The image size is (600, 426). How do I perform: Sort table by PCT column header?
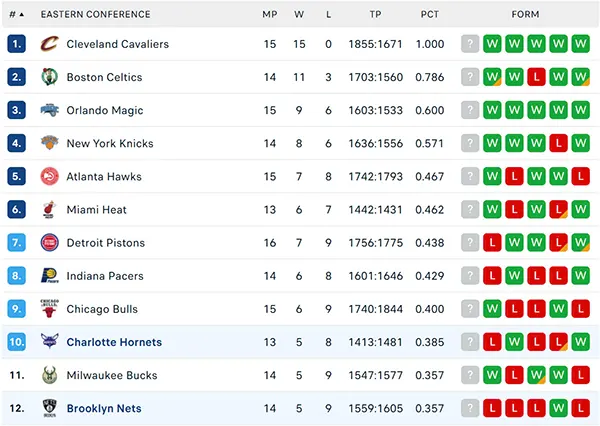click(430, 15)
